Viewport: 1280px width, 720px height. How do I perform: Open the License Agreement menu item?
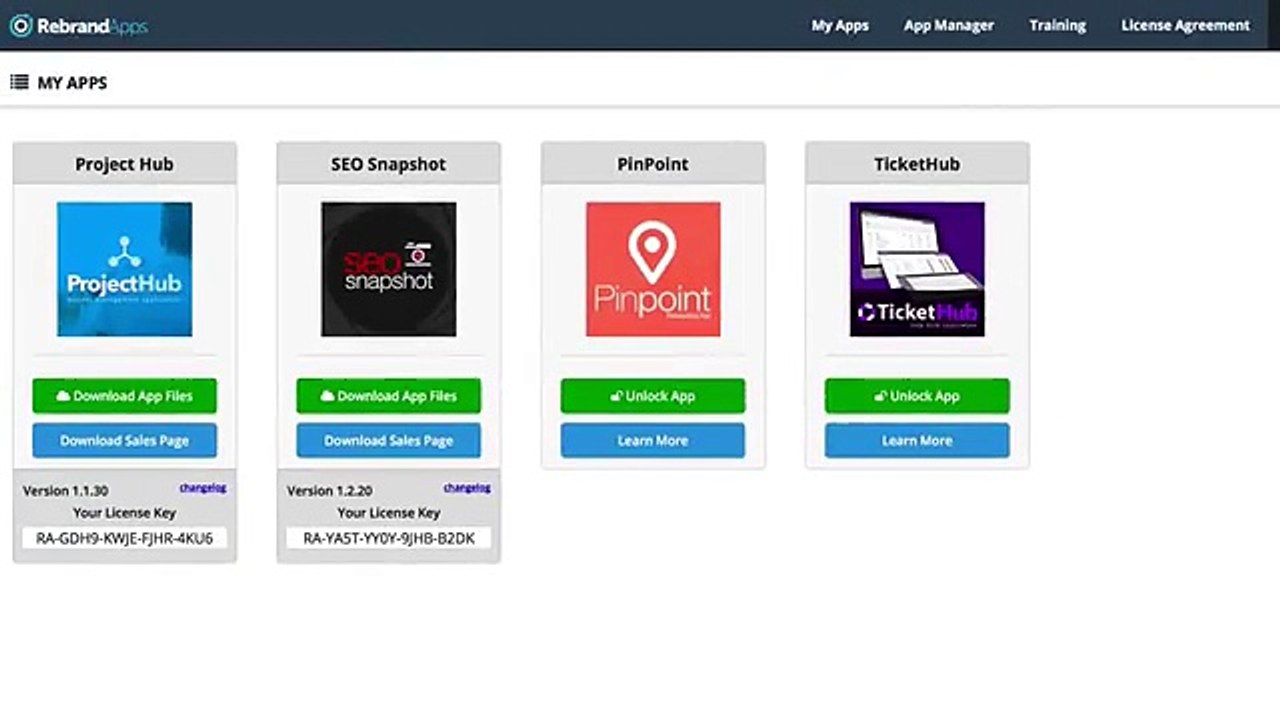click(x=1185, y=26)
